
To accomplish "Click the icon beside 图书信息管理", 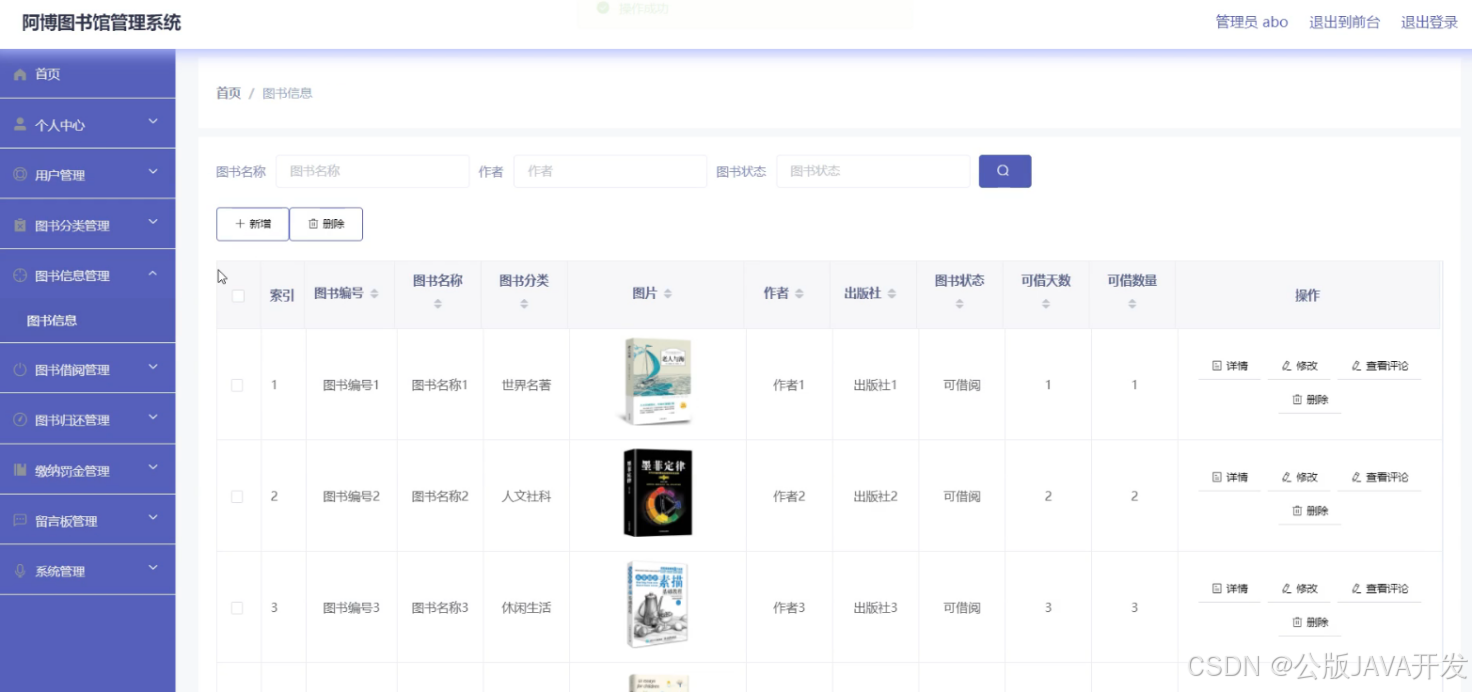I will (x=20, y=276).
